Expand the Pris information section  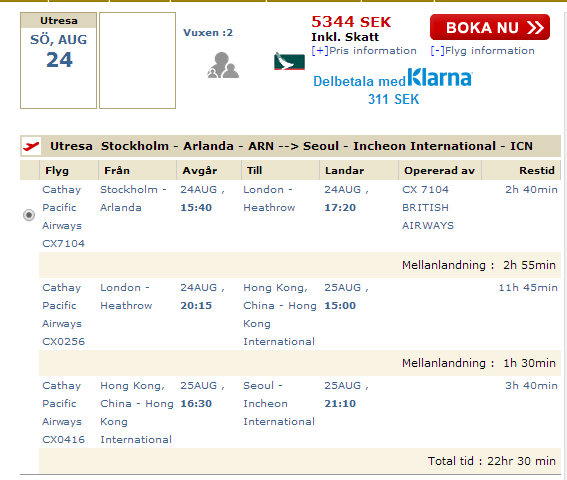point(364,51)
